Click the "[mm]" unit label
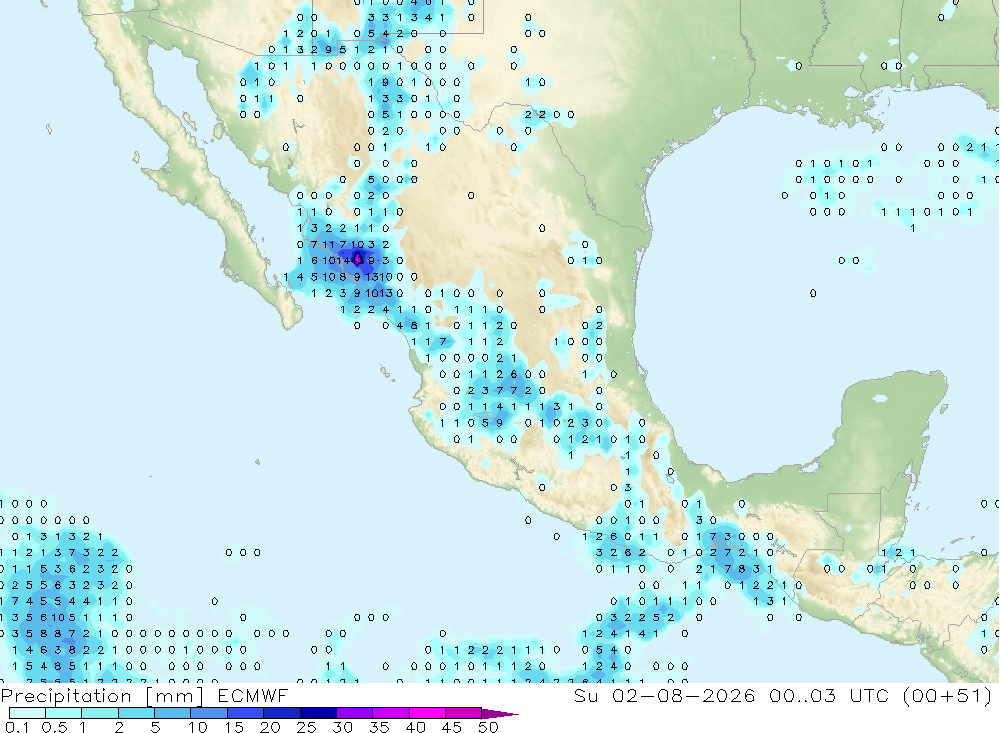This screenshot has height=733, width=1000. 174,696
